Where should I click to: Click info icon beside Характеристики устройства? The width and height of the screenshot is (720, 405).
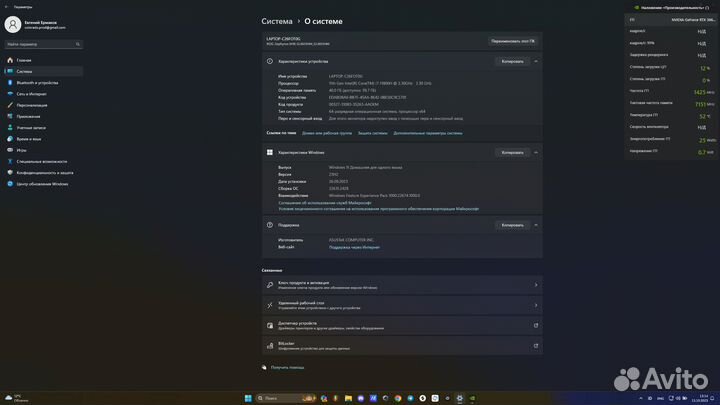point(270,61)
